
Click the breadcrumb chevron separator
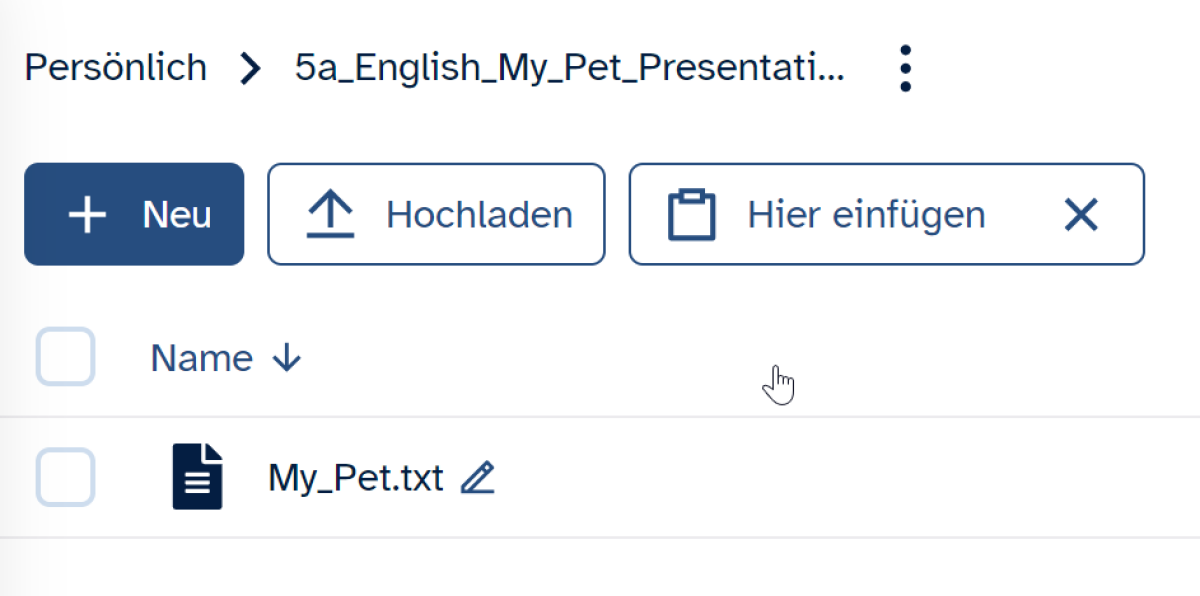tap(251, 68)
